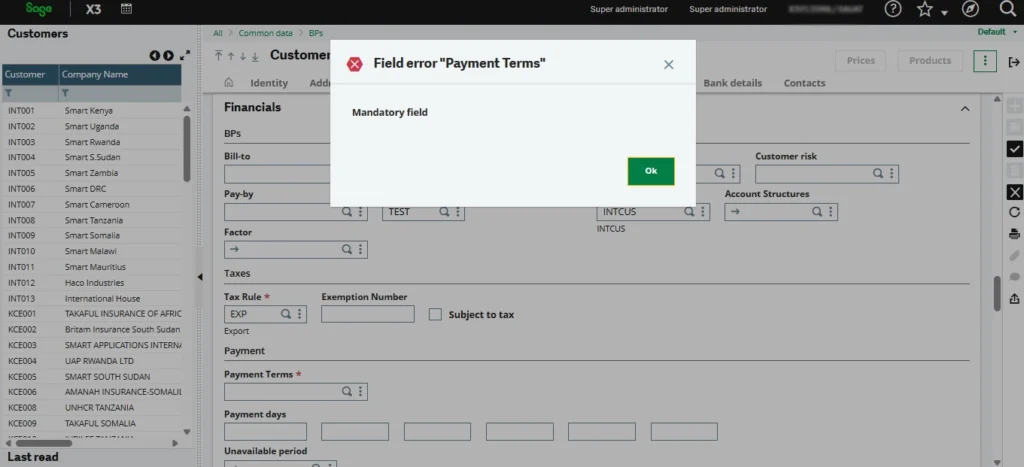The width and height of the screenshot is (1024, 467).
Task: Open the Default view dropdown
Action: coord(997,32)
